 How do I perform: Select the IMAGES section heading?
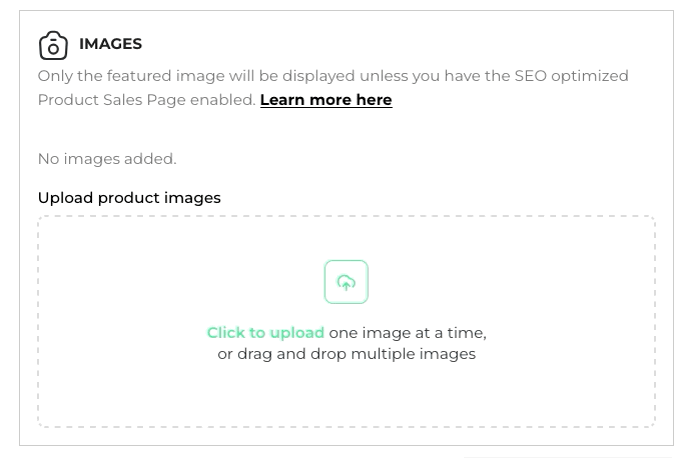coord(110,44)
